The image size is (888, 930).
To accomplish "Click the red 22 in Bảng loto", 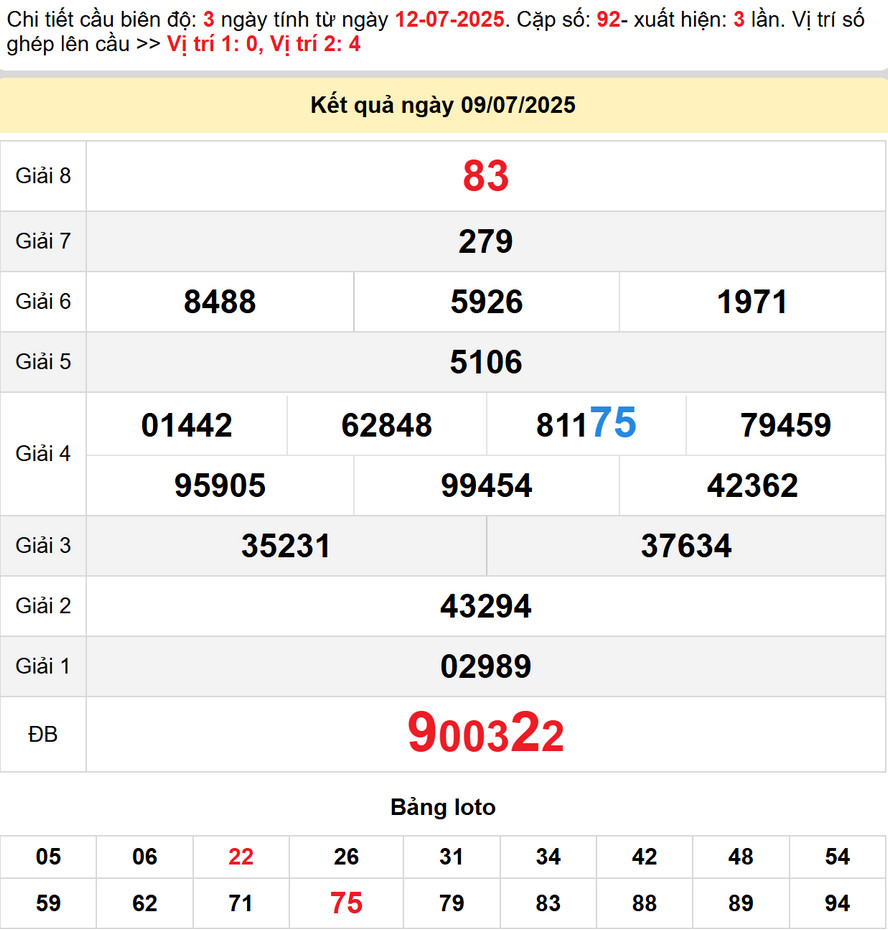I will 241,857.
